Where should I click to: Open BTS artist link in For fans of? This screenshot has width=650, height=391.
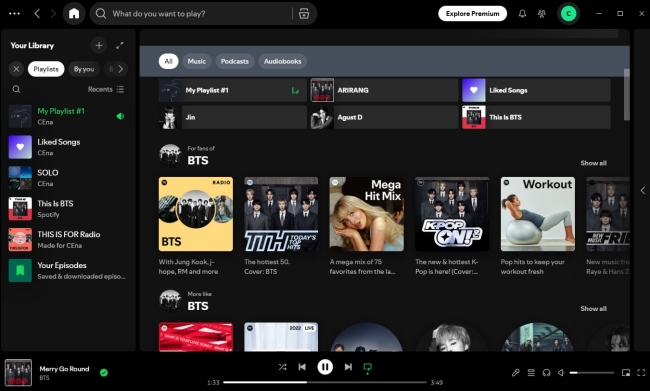click(x=198, y=160)
